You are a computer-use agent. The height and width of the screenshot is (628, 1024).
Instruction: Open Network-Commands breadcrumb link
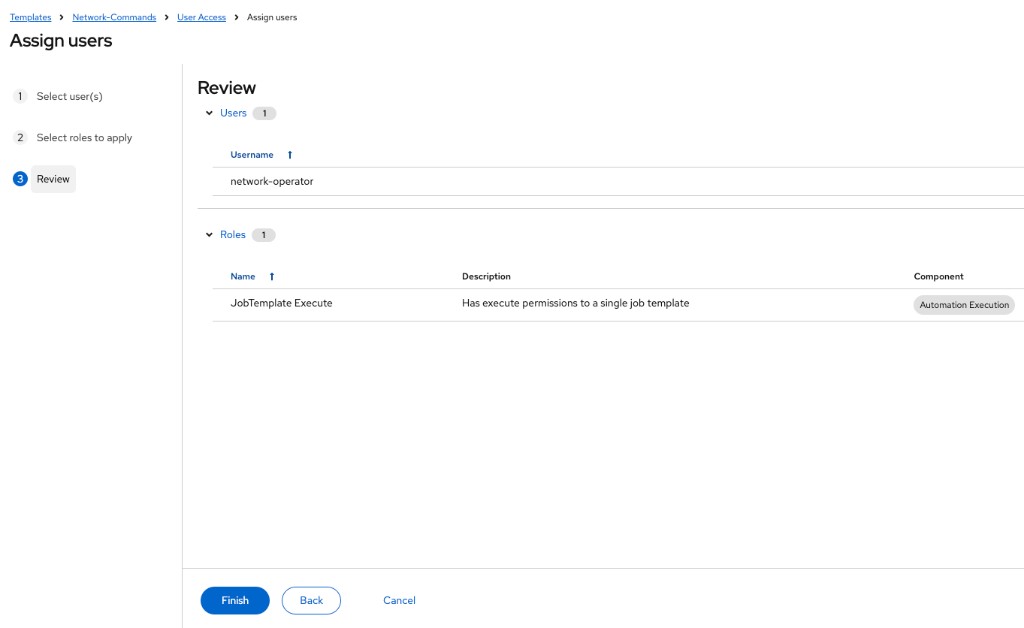click(114, 17)
